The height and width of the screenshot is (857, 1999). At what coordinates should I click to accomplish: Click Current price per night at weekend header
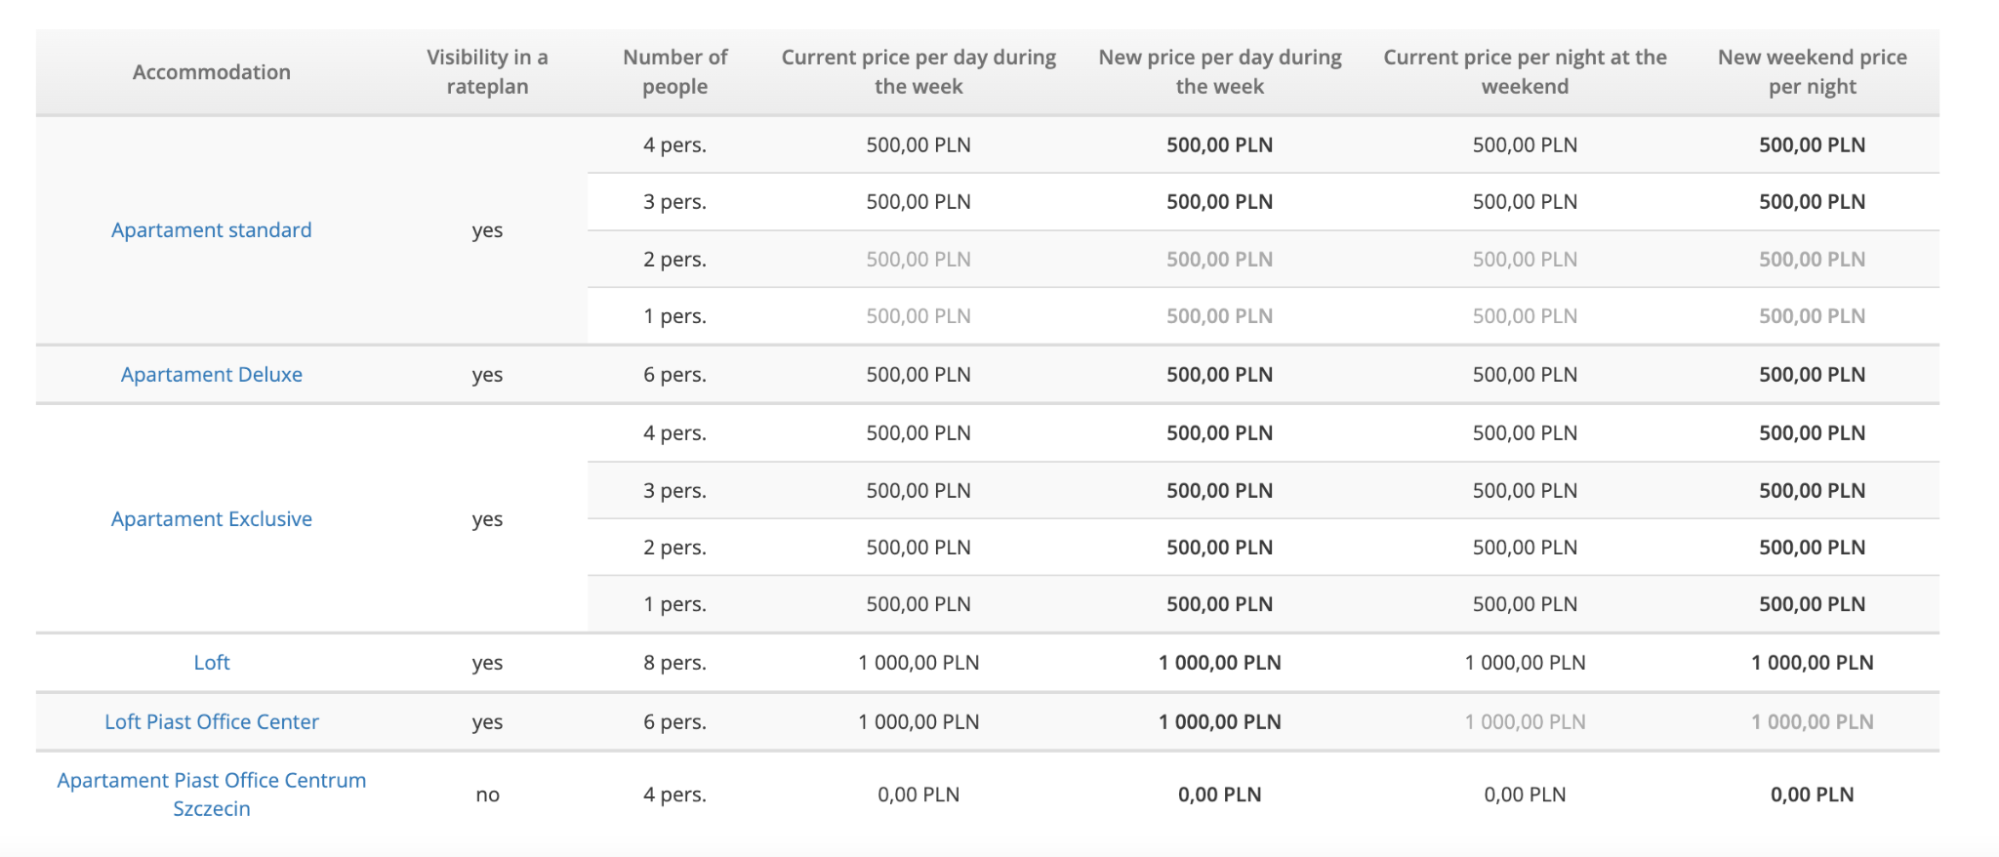point(1524,72)
